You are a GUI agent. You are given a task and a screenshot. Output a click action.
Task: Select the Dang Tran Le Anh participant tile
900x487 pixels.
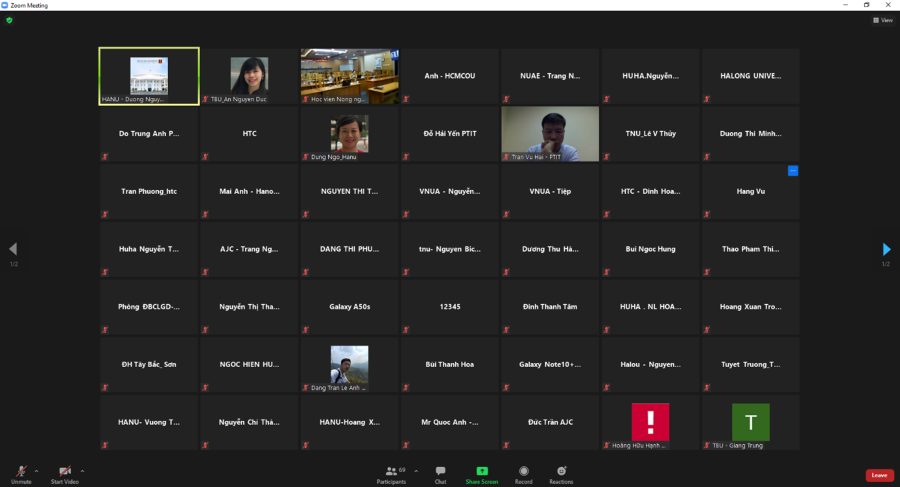(x=350, y=365)
